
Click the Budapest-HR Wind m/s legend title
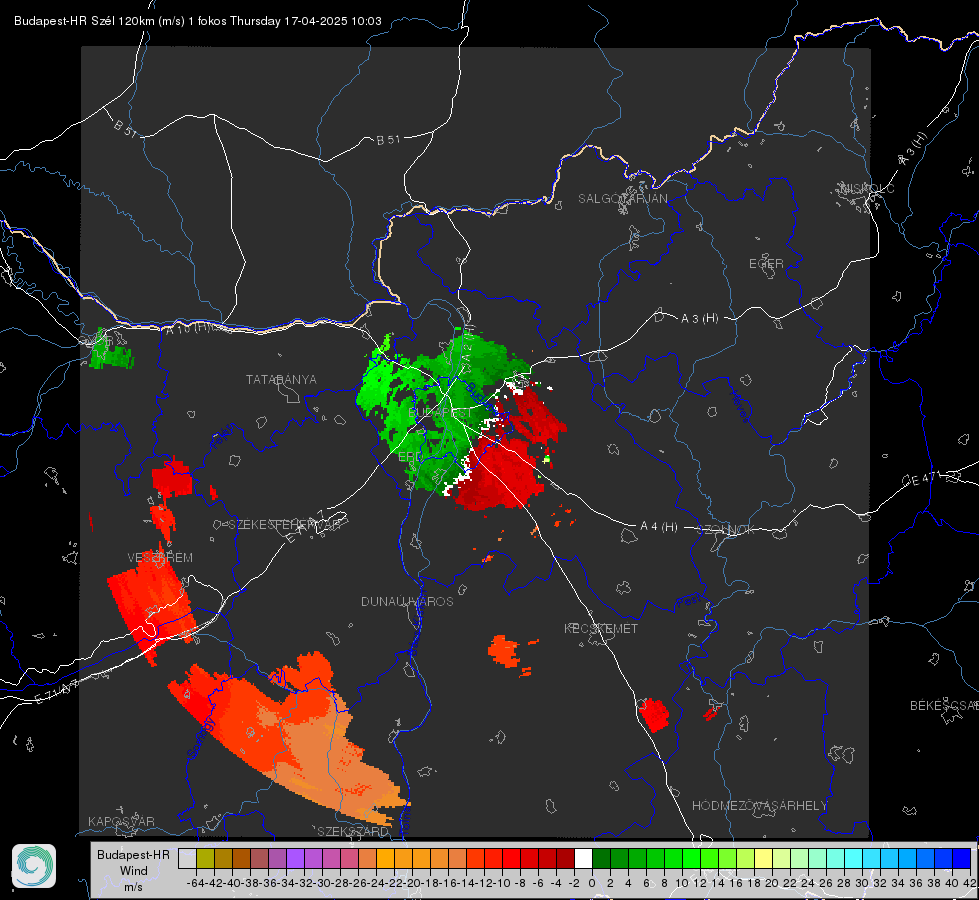coord(134,871)
